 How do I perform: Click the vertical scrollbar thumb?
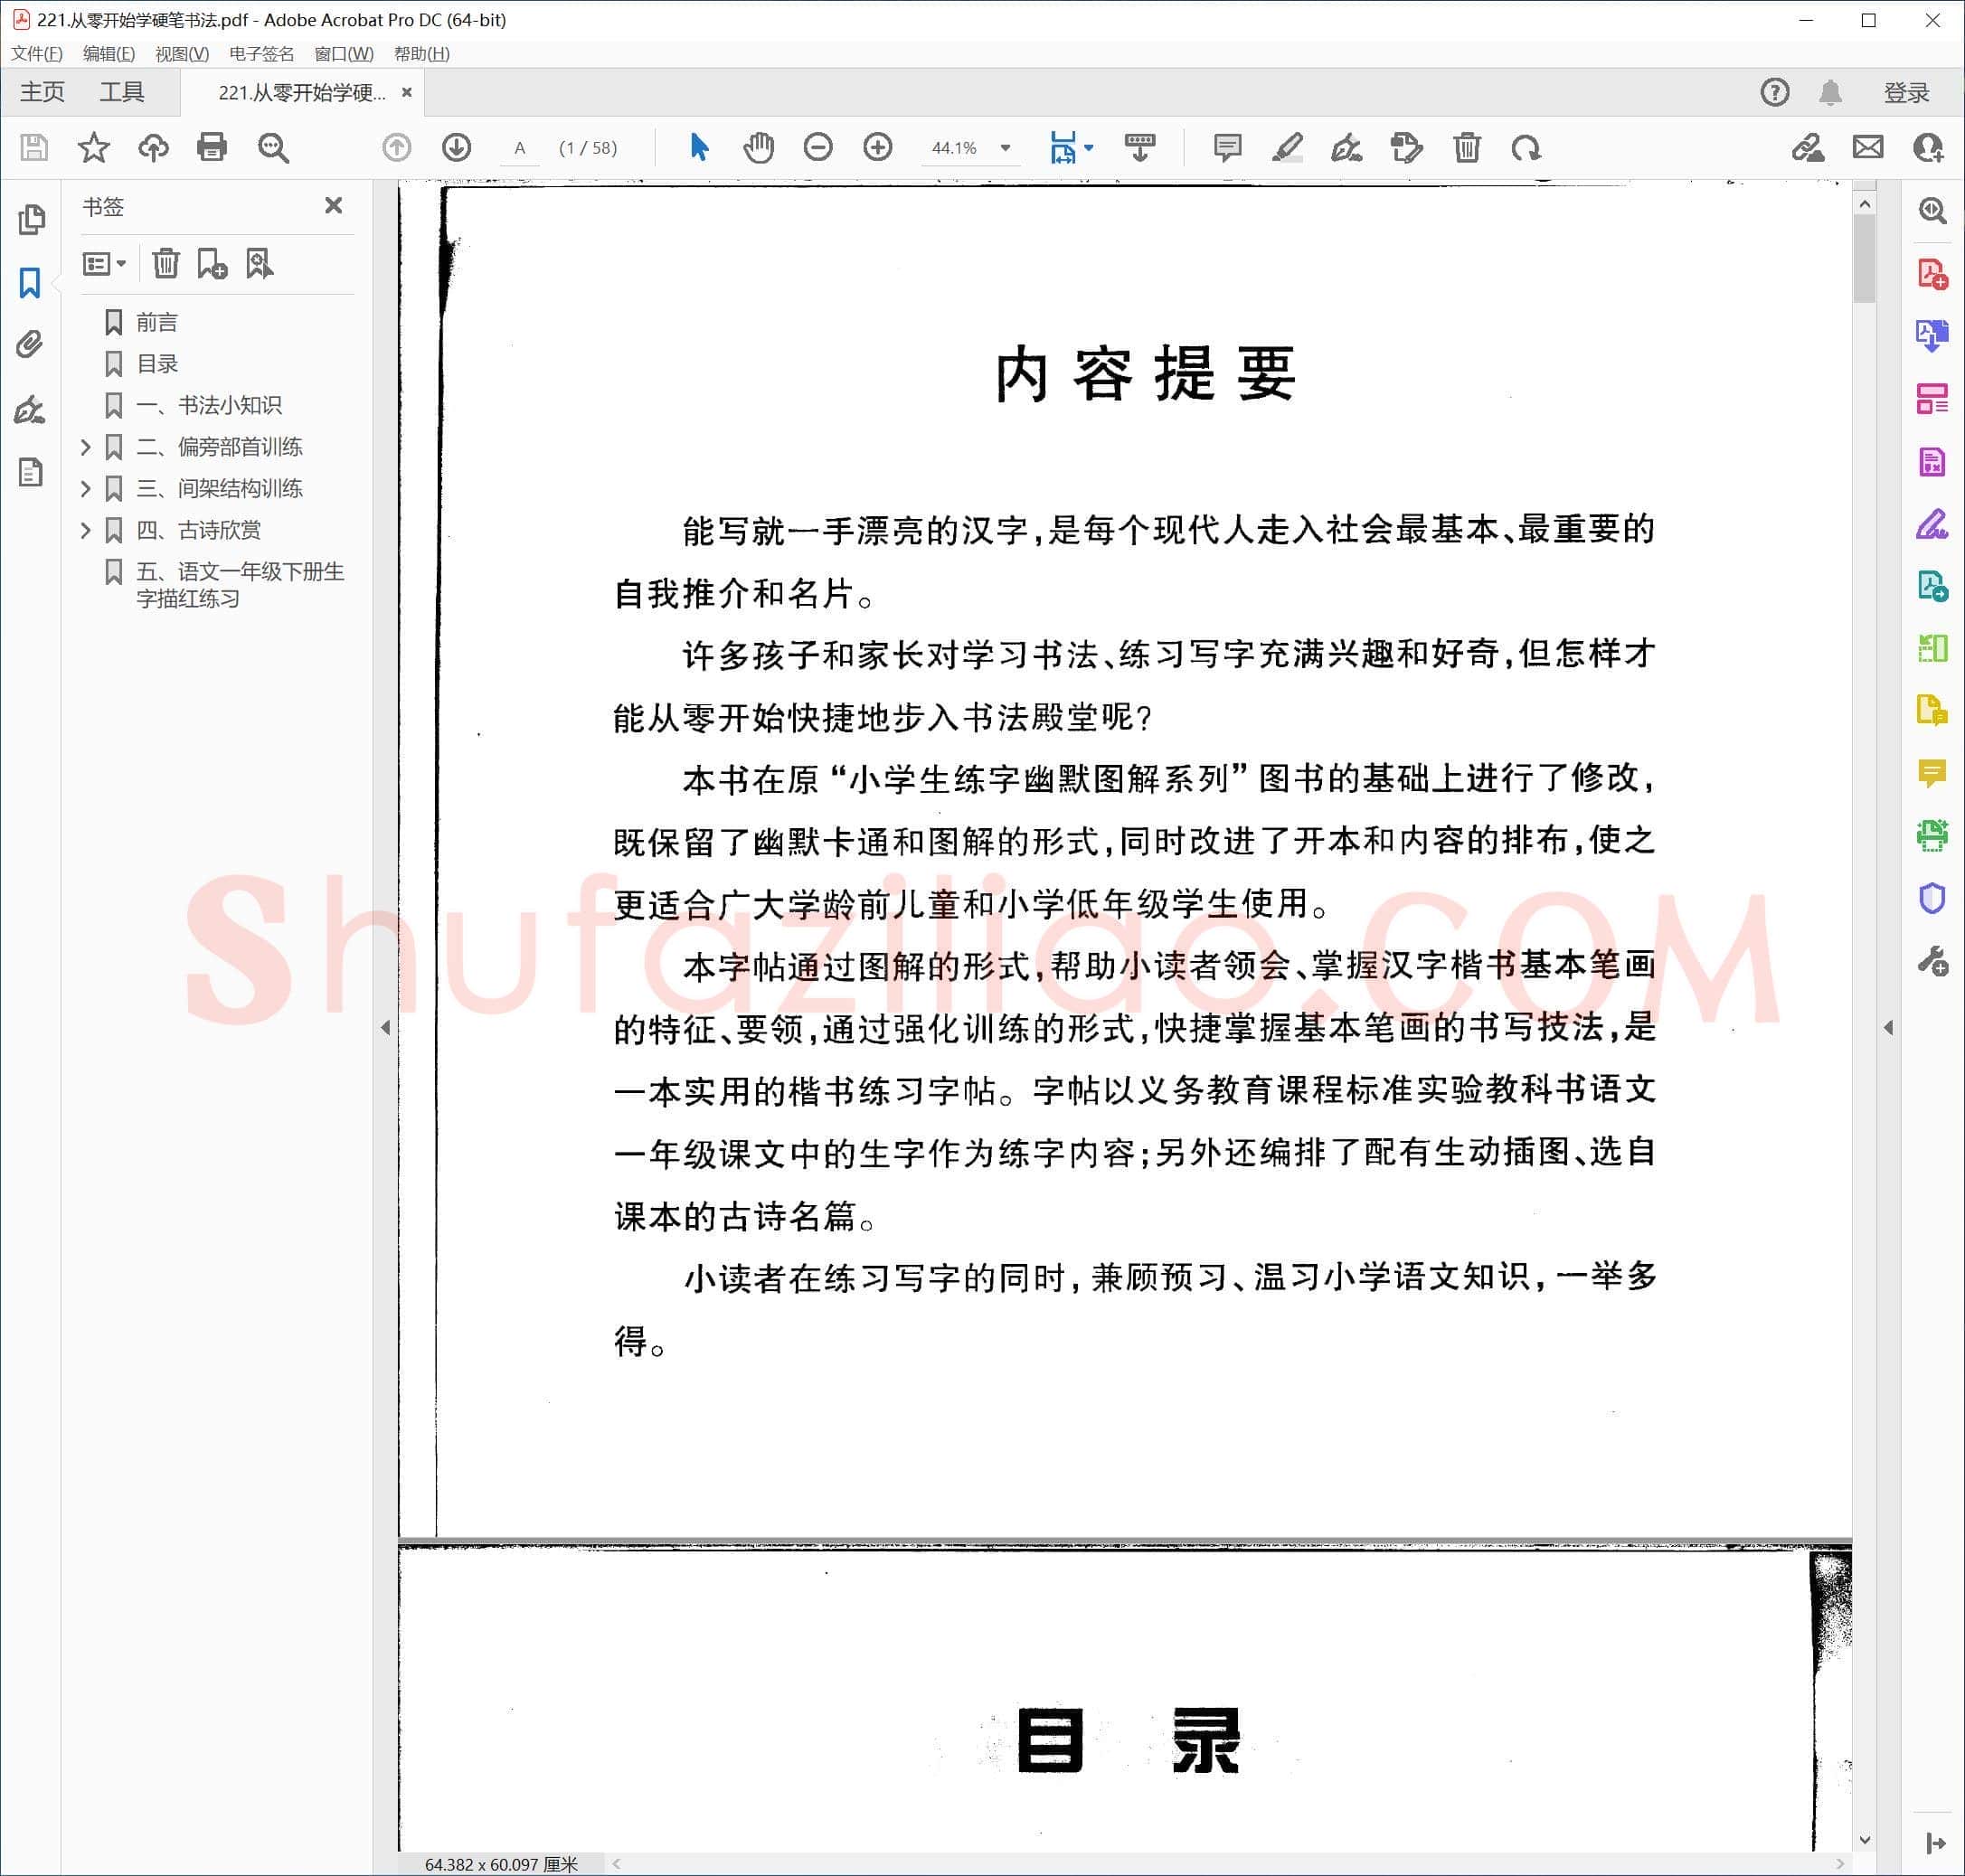pos(1864,258)
